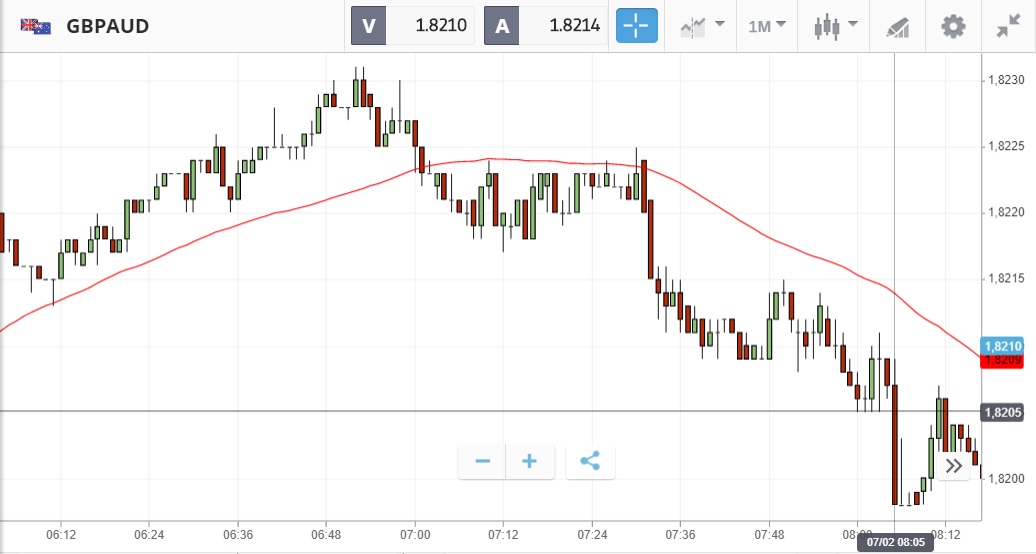Viewport: 1036px width, 554px height.
Task: Zoom in with the plus button
Action: point(530,461)
